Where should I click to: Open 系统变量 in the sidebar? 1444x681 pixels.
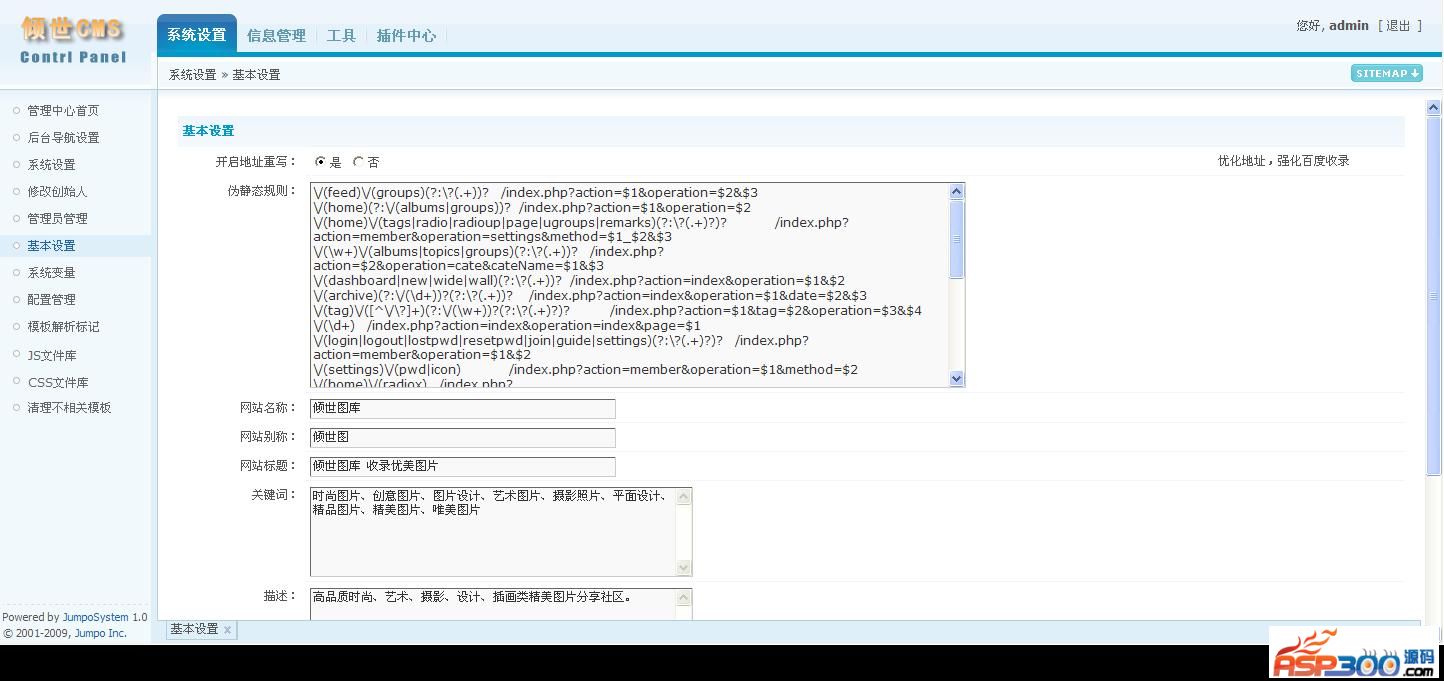coord(51,273)
